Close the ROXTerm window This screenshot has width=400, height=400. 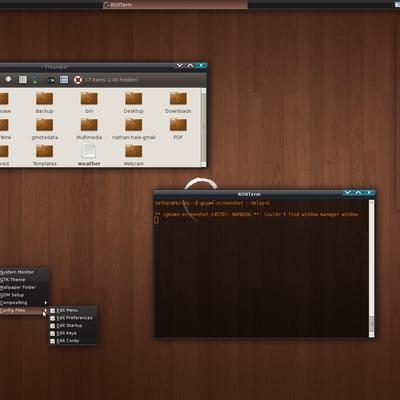click(369, 193)
